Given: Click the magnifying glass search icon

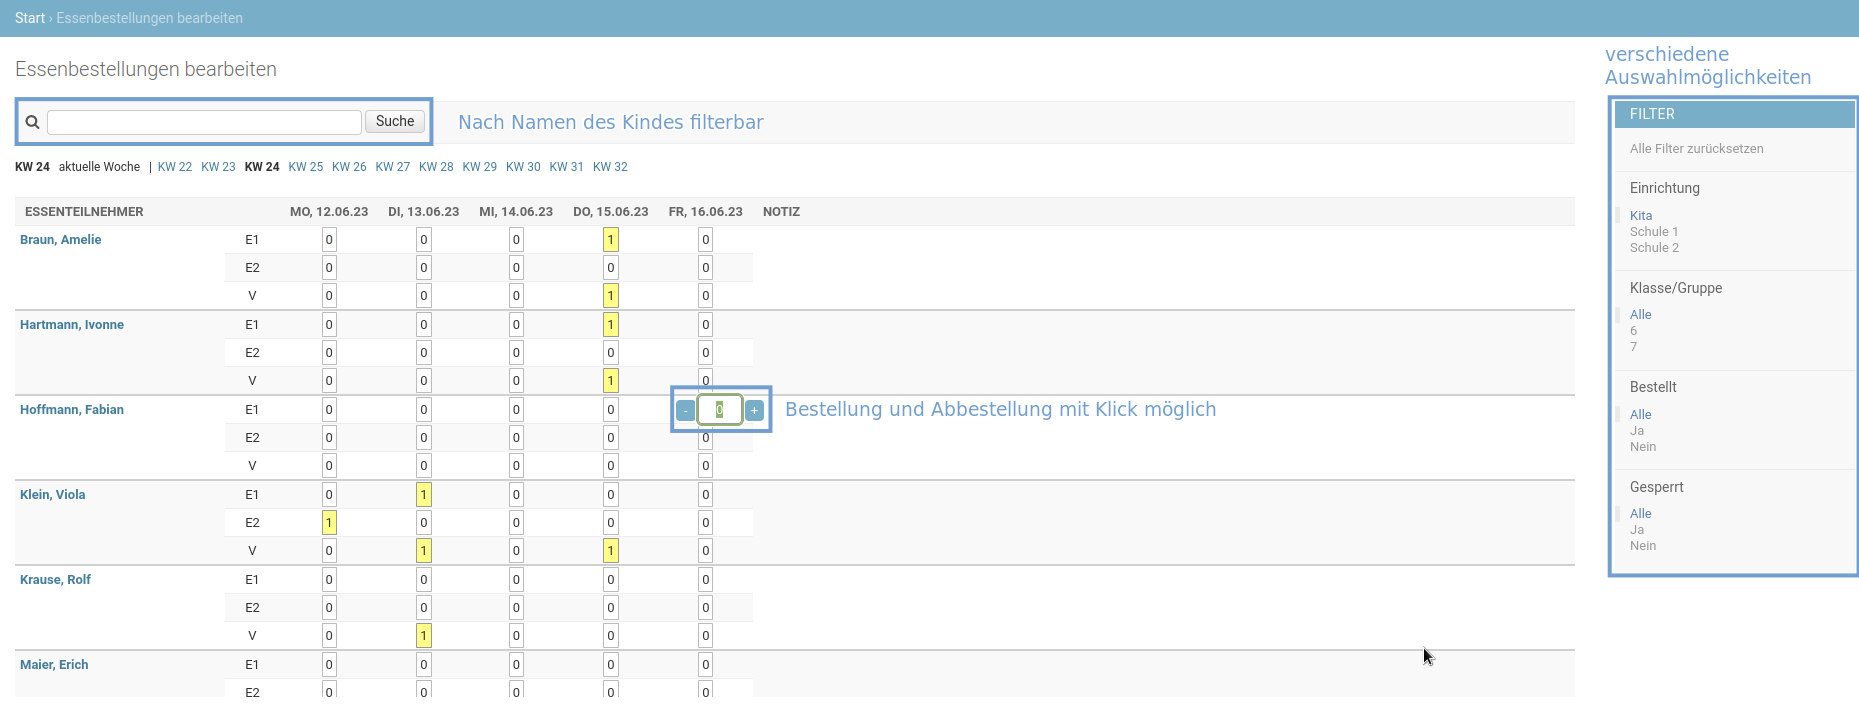Looking at the screenshot, I should coord(32,122).
